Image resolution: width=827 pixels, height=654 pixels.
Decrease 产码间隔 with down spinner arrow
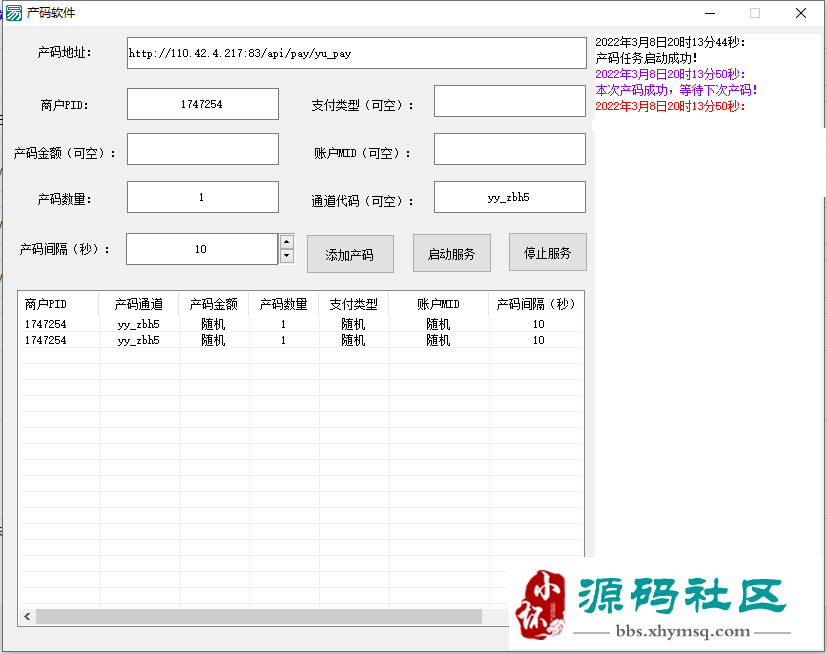[x=287, y=256]
